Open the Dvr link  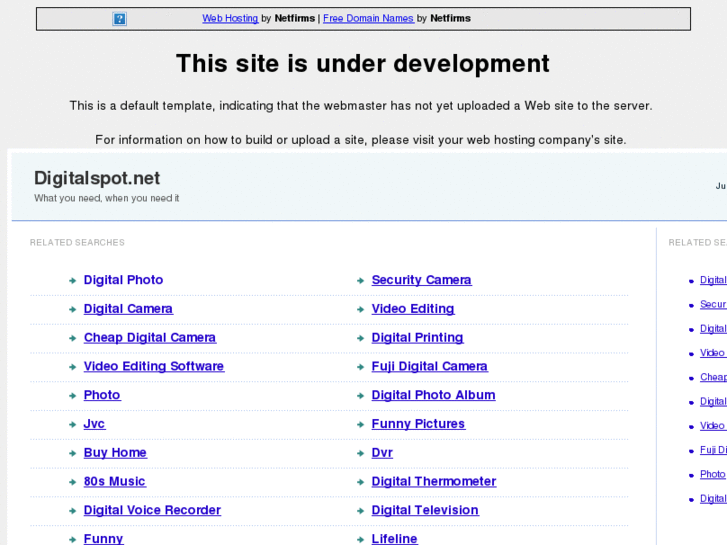point(382,452)
